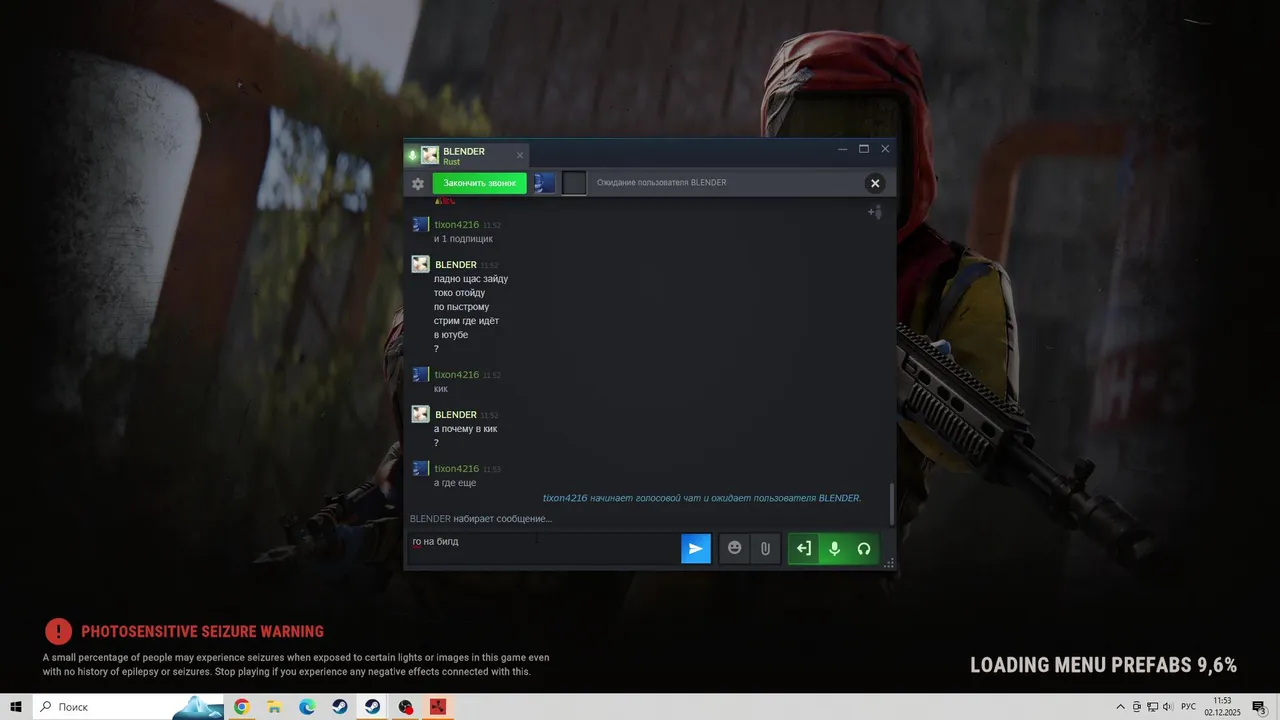The image size is (1280, 720).
Task: Dismiss the voice call bar with round X
Action: pyautogui.click(x=875, y=183)
